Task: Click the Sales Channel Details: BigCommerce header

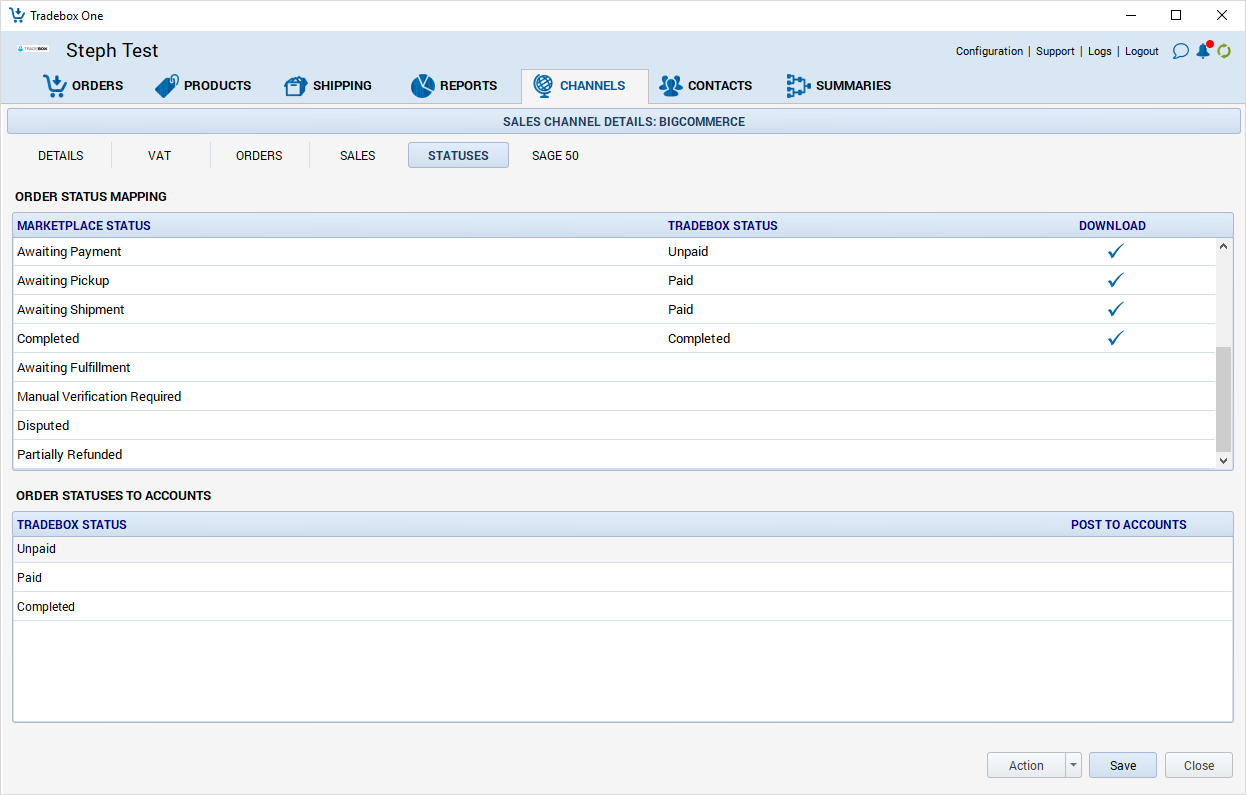Action: pos(623,122)
